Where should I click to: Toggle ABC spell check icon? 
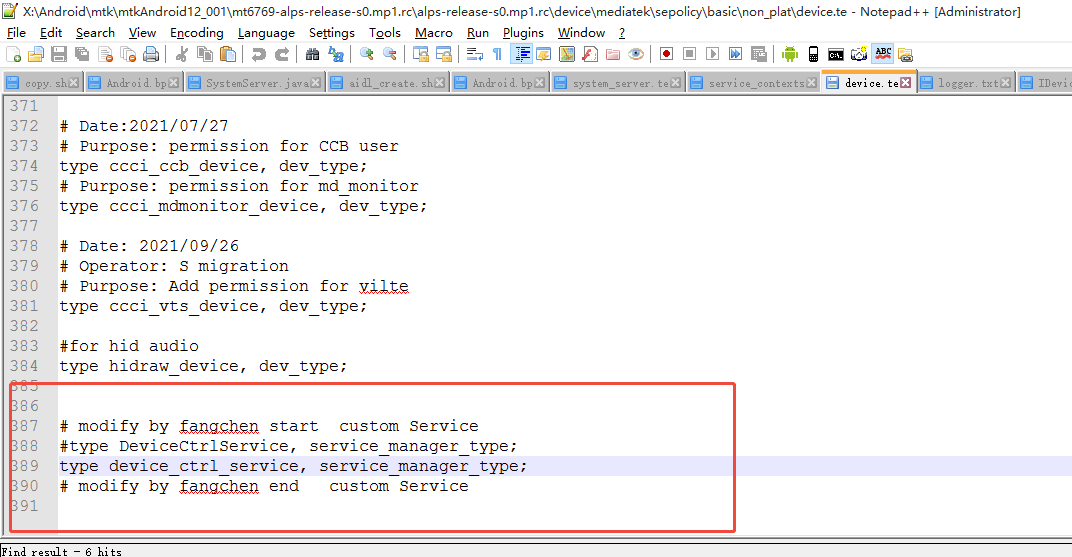(883, 54)
